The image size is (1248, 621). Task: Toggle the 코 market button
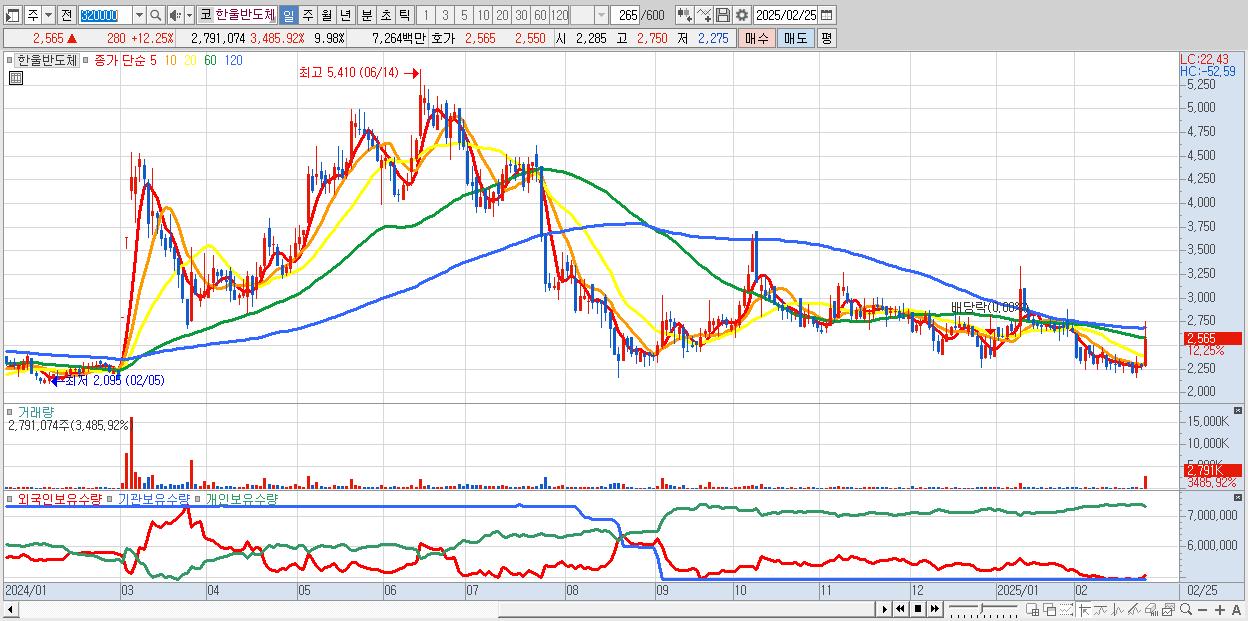(x=205, y=15)
